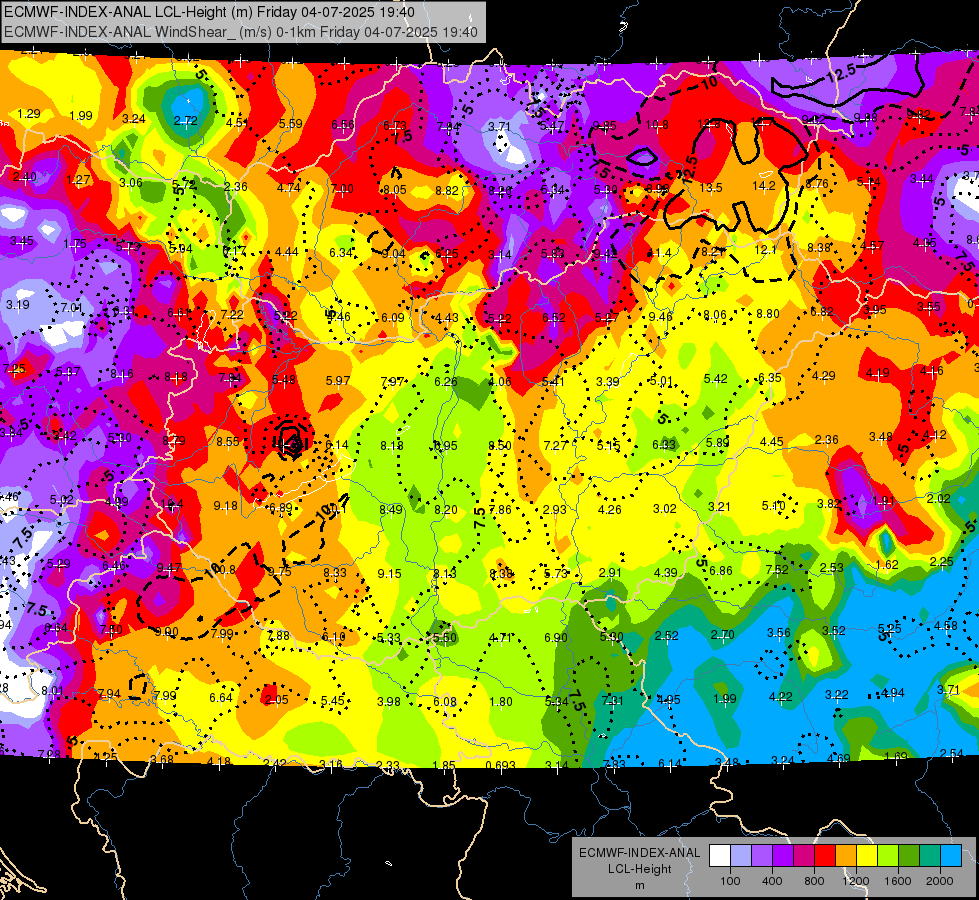
Task: Click the wind shear value 4.71
Action: pos(500,638)
